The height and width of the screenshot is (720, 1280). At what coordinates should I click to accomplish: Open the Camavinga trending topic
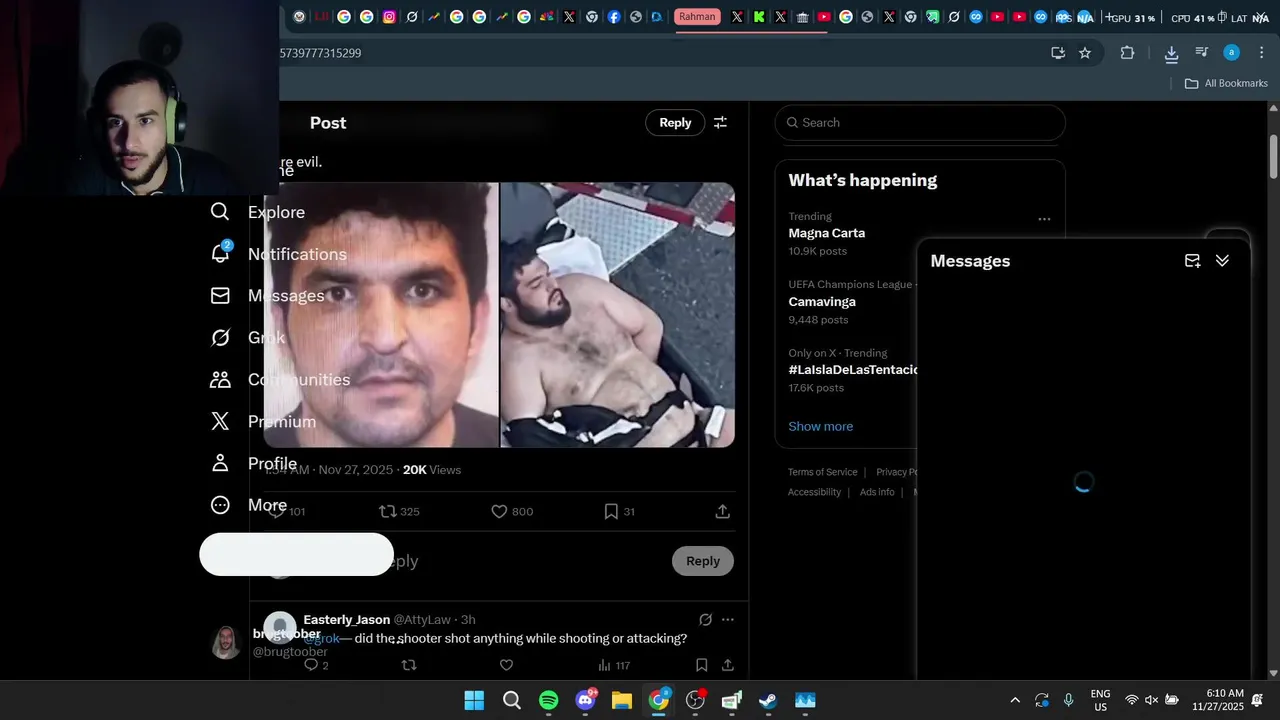click(x=822, y=302)
